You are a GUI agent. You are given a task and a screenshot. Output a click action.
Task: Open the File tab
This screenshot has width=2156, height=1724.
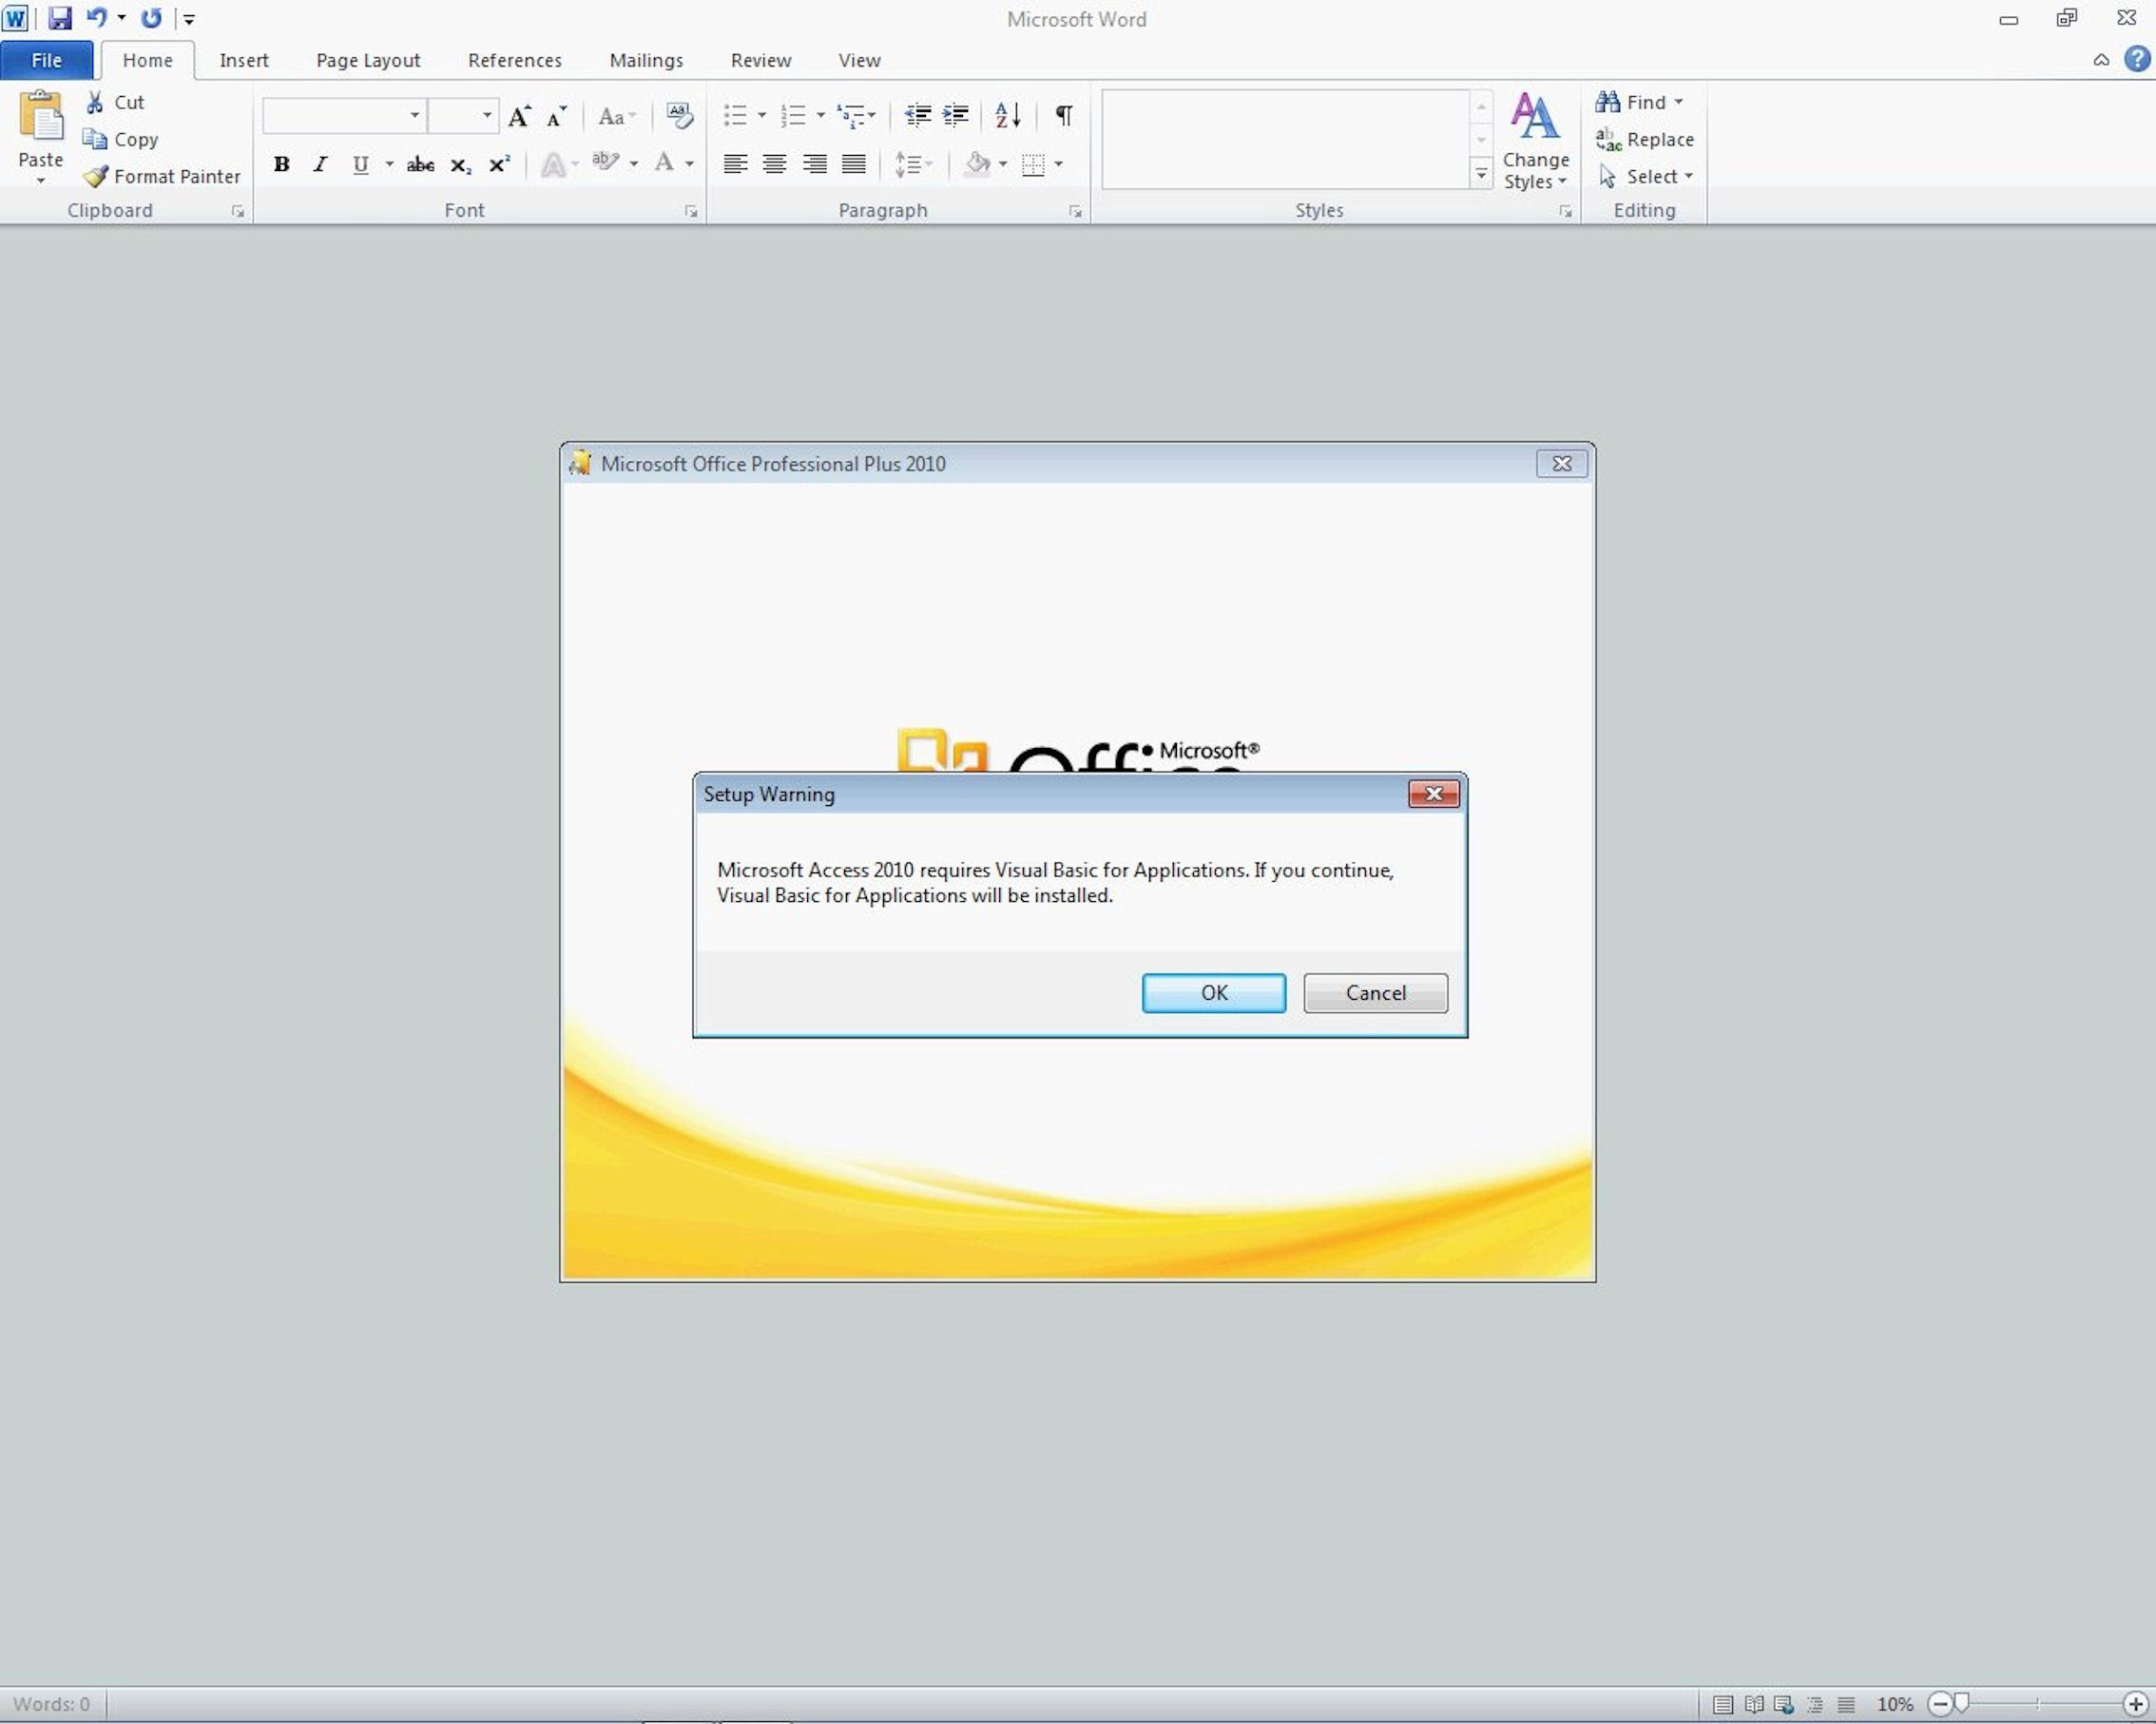[47, 60]
